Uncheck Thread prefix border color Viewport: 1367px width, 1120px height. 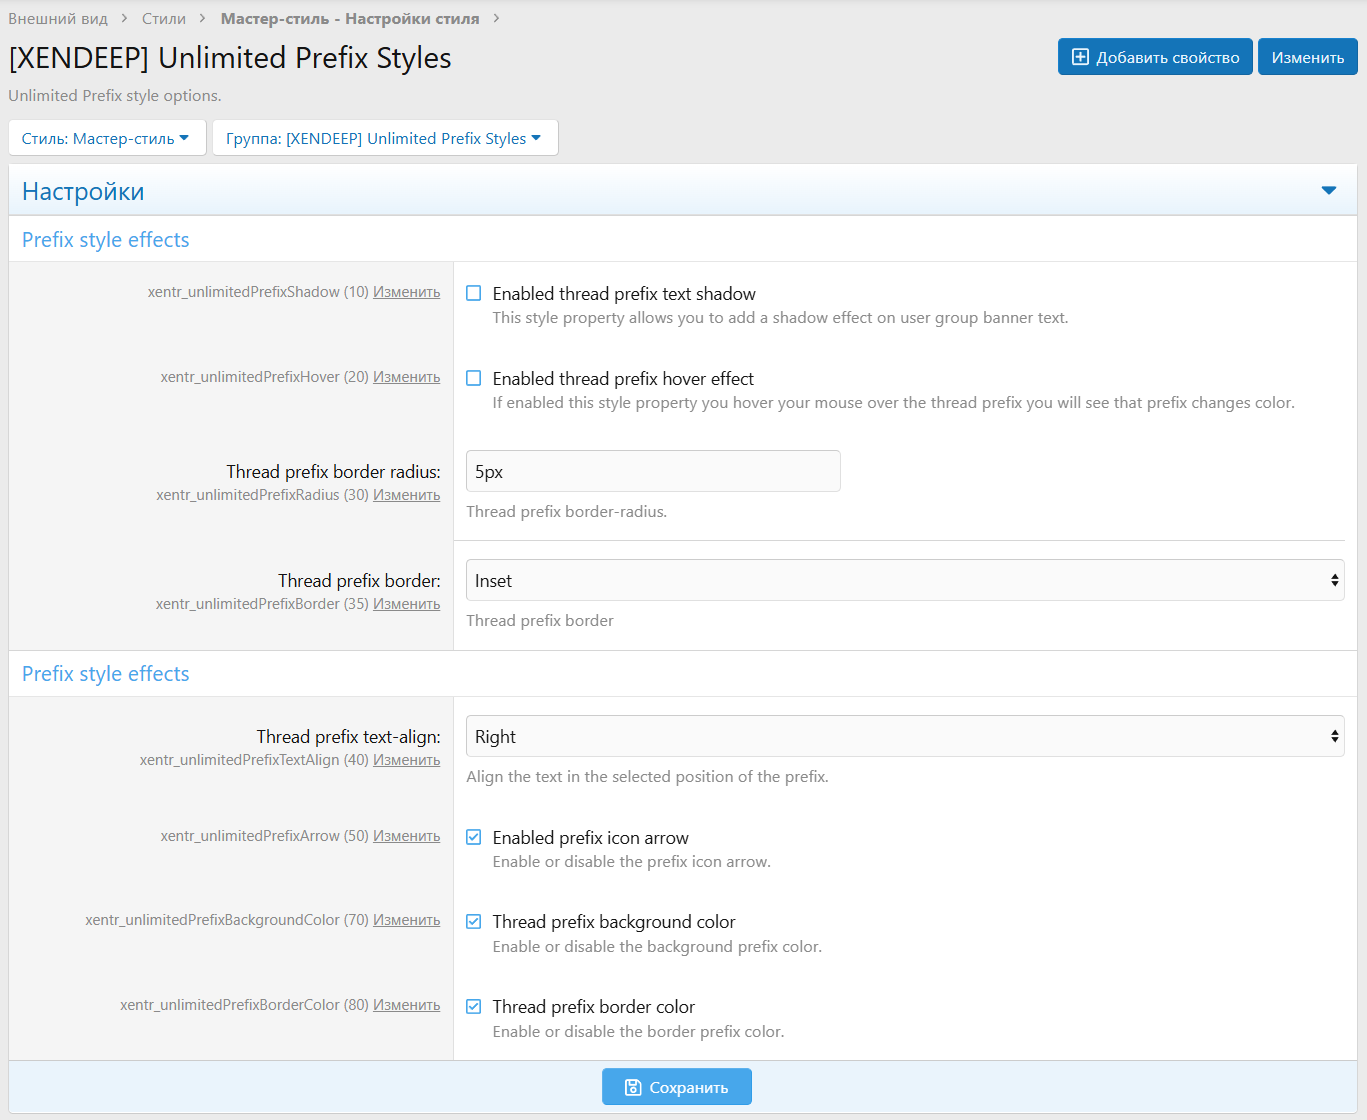[x=474, y=1006]
